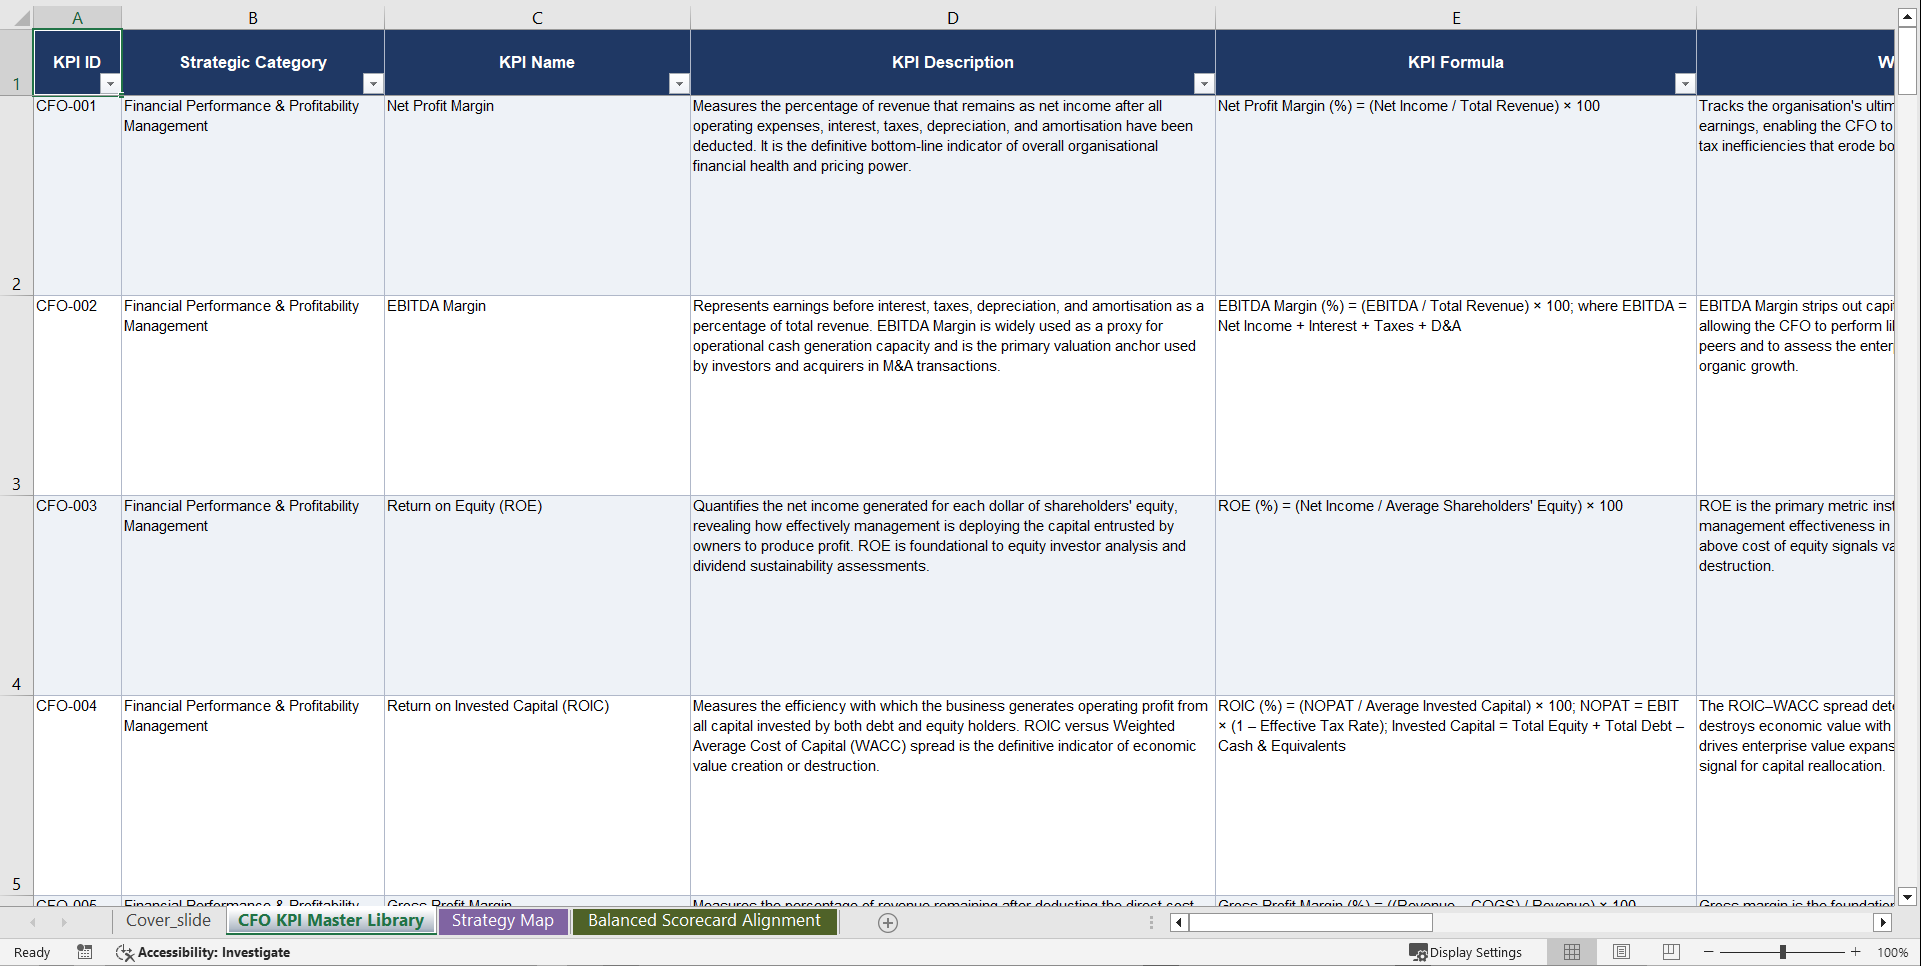This screenshot has height=966, width=1921.
Task: Select the EBITDA Margin name cell
Action: coord(537,395)
